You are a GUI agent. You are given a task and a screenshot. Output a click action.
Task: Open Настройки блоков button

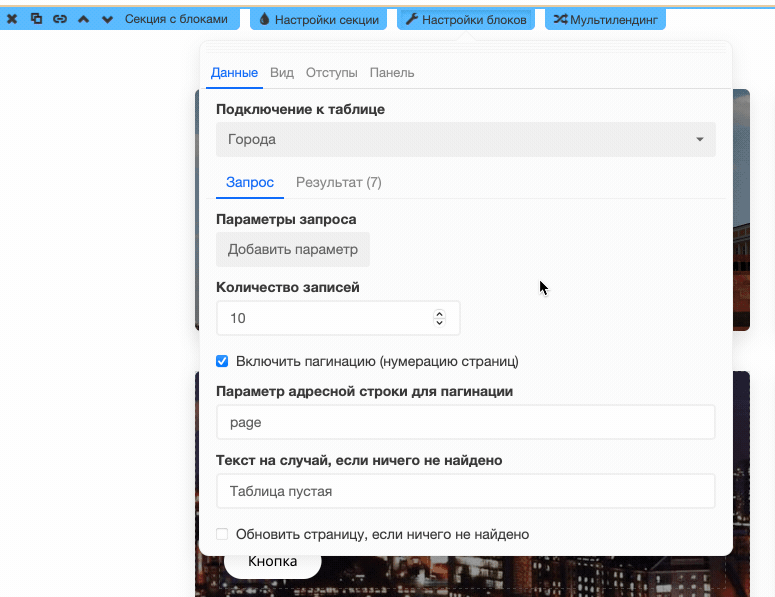click(x=466, y=20)
